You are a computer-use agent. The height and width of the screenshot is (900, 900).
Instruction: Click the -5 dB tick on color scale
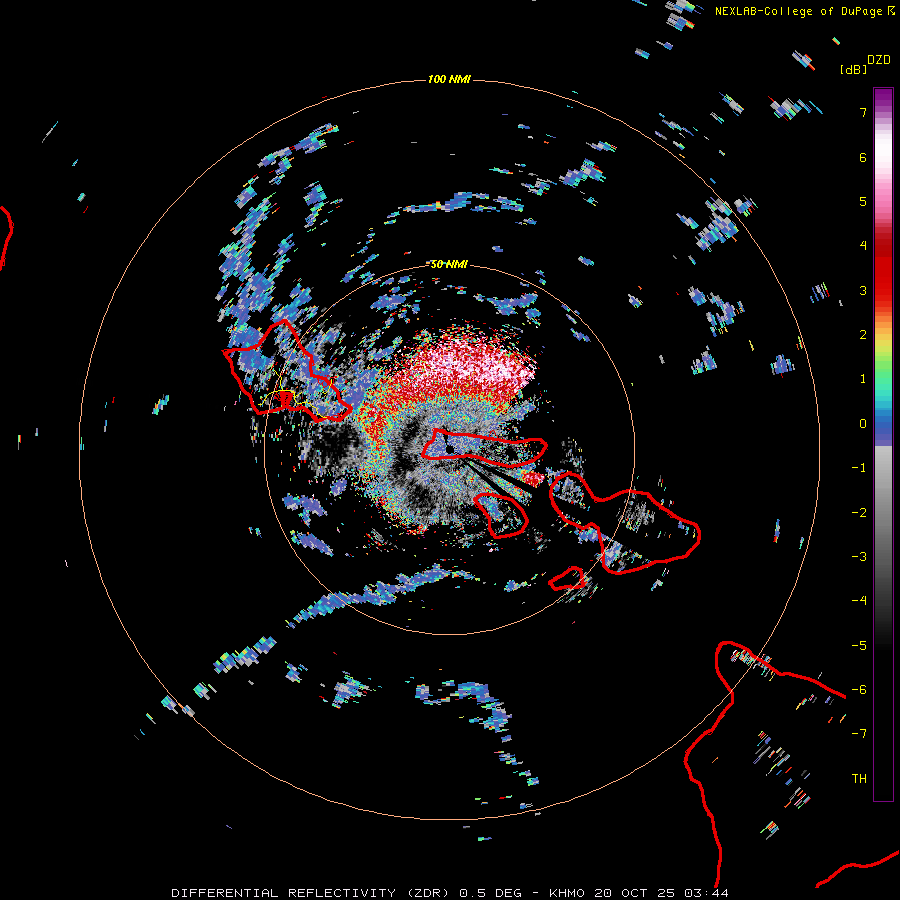[859, 646]
